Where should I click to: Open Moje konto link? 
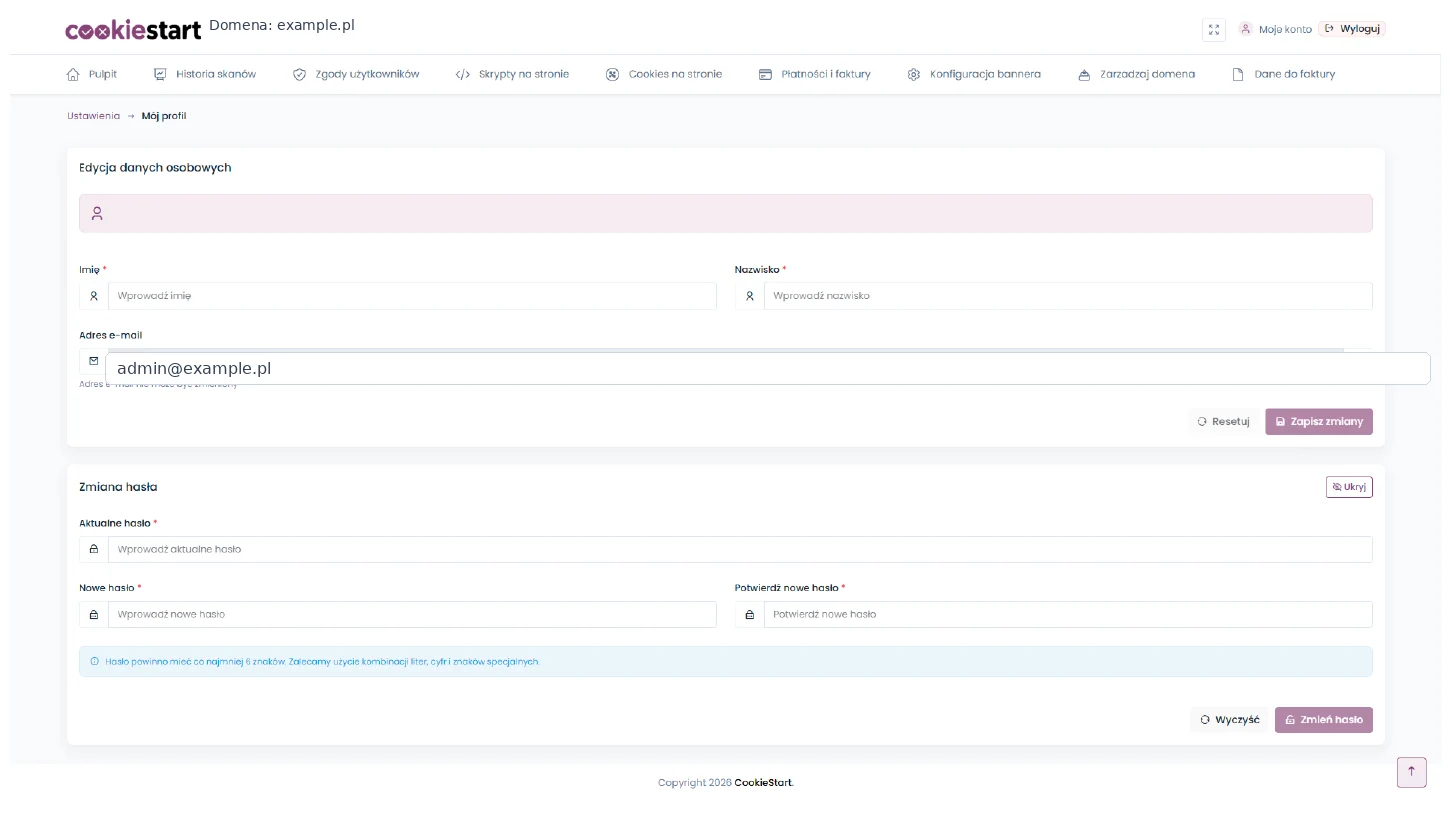click(x=1285, y=29)
